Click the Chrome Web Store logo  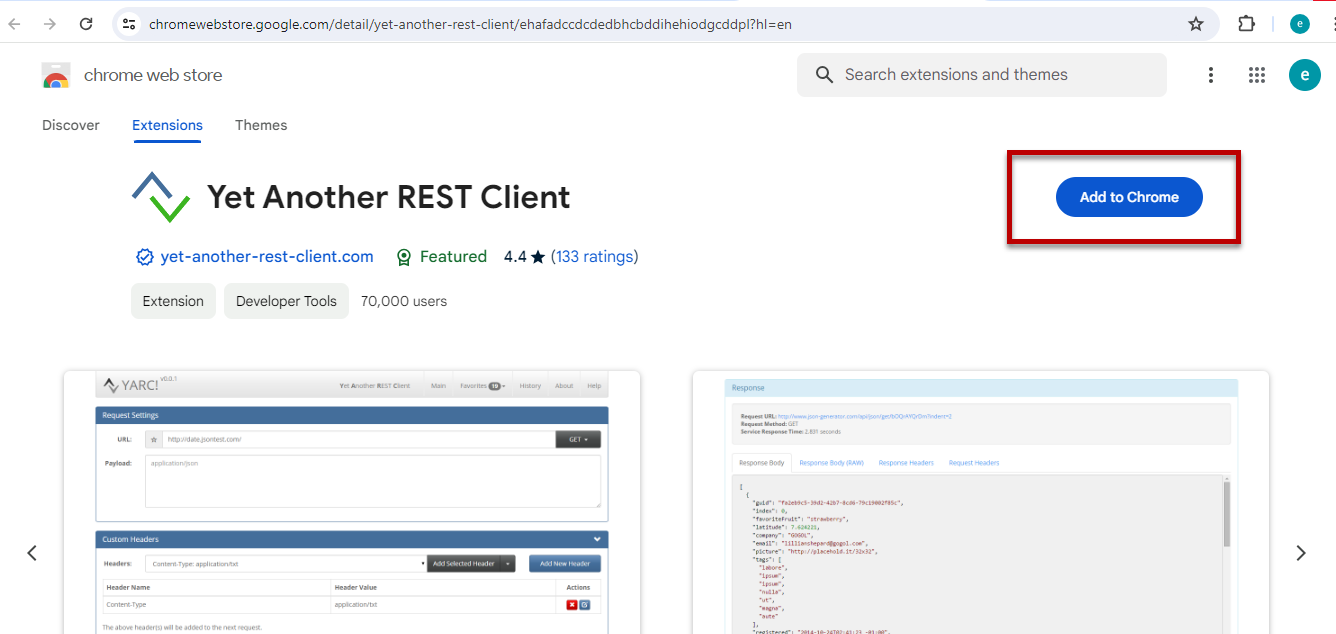click(x=56, y=74)
